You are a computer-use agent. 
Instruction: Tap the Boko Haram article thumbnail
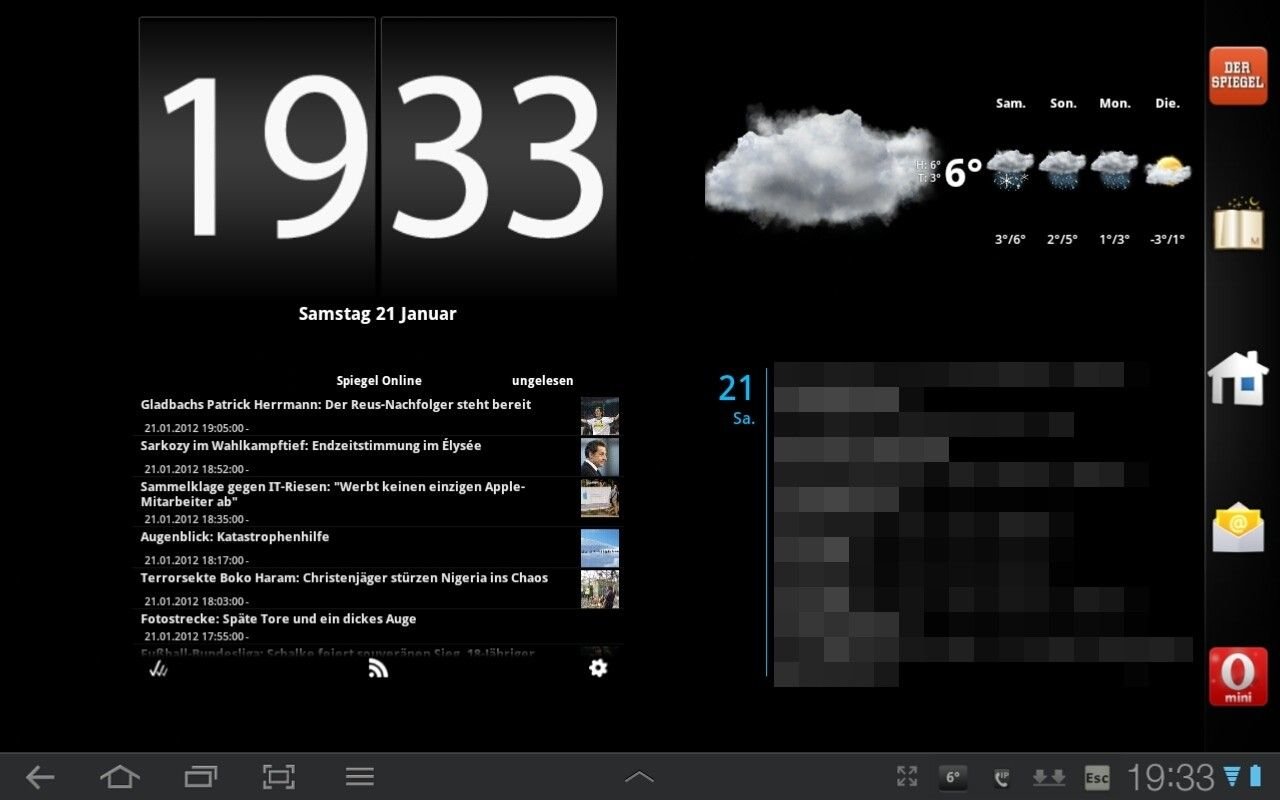[x=599, y=589]
